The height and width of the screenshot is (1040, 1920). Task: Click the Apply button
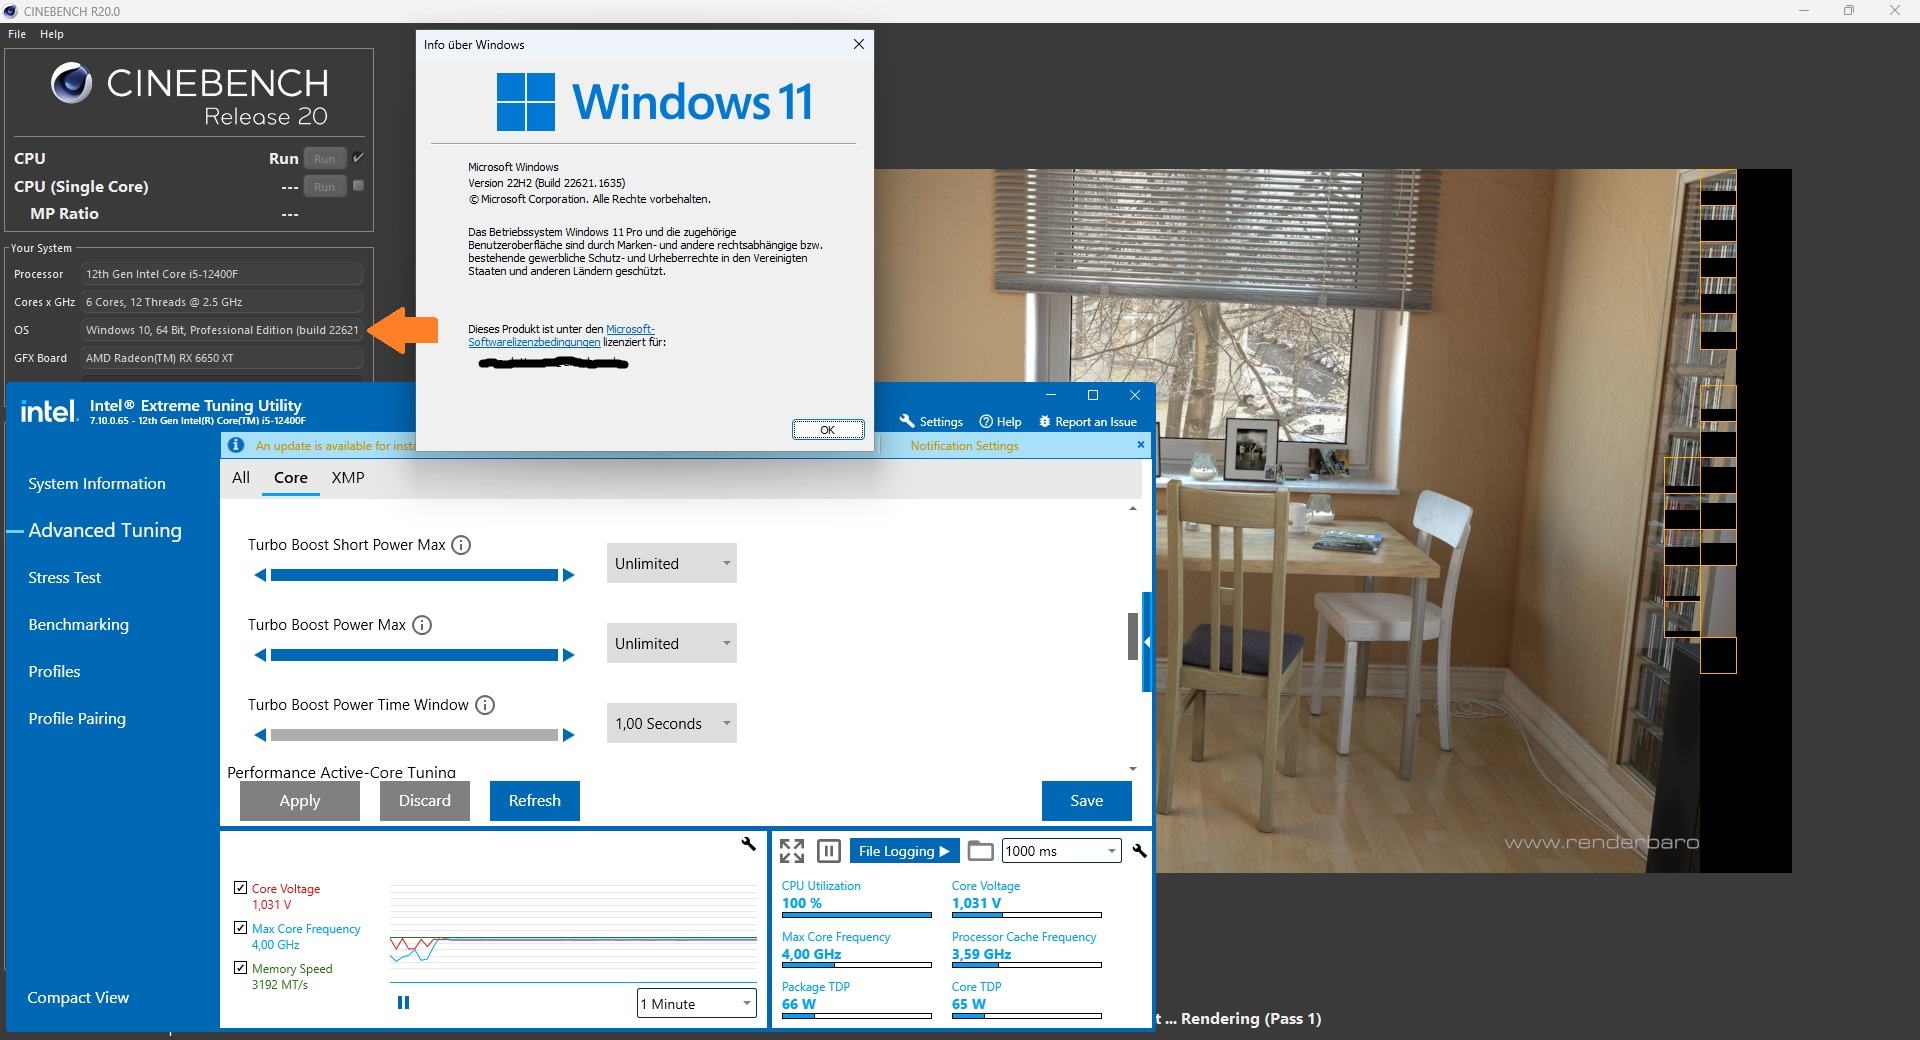300,800
